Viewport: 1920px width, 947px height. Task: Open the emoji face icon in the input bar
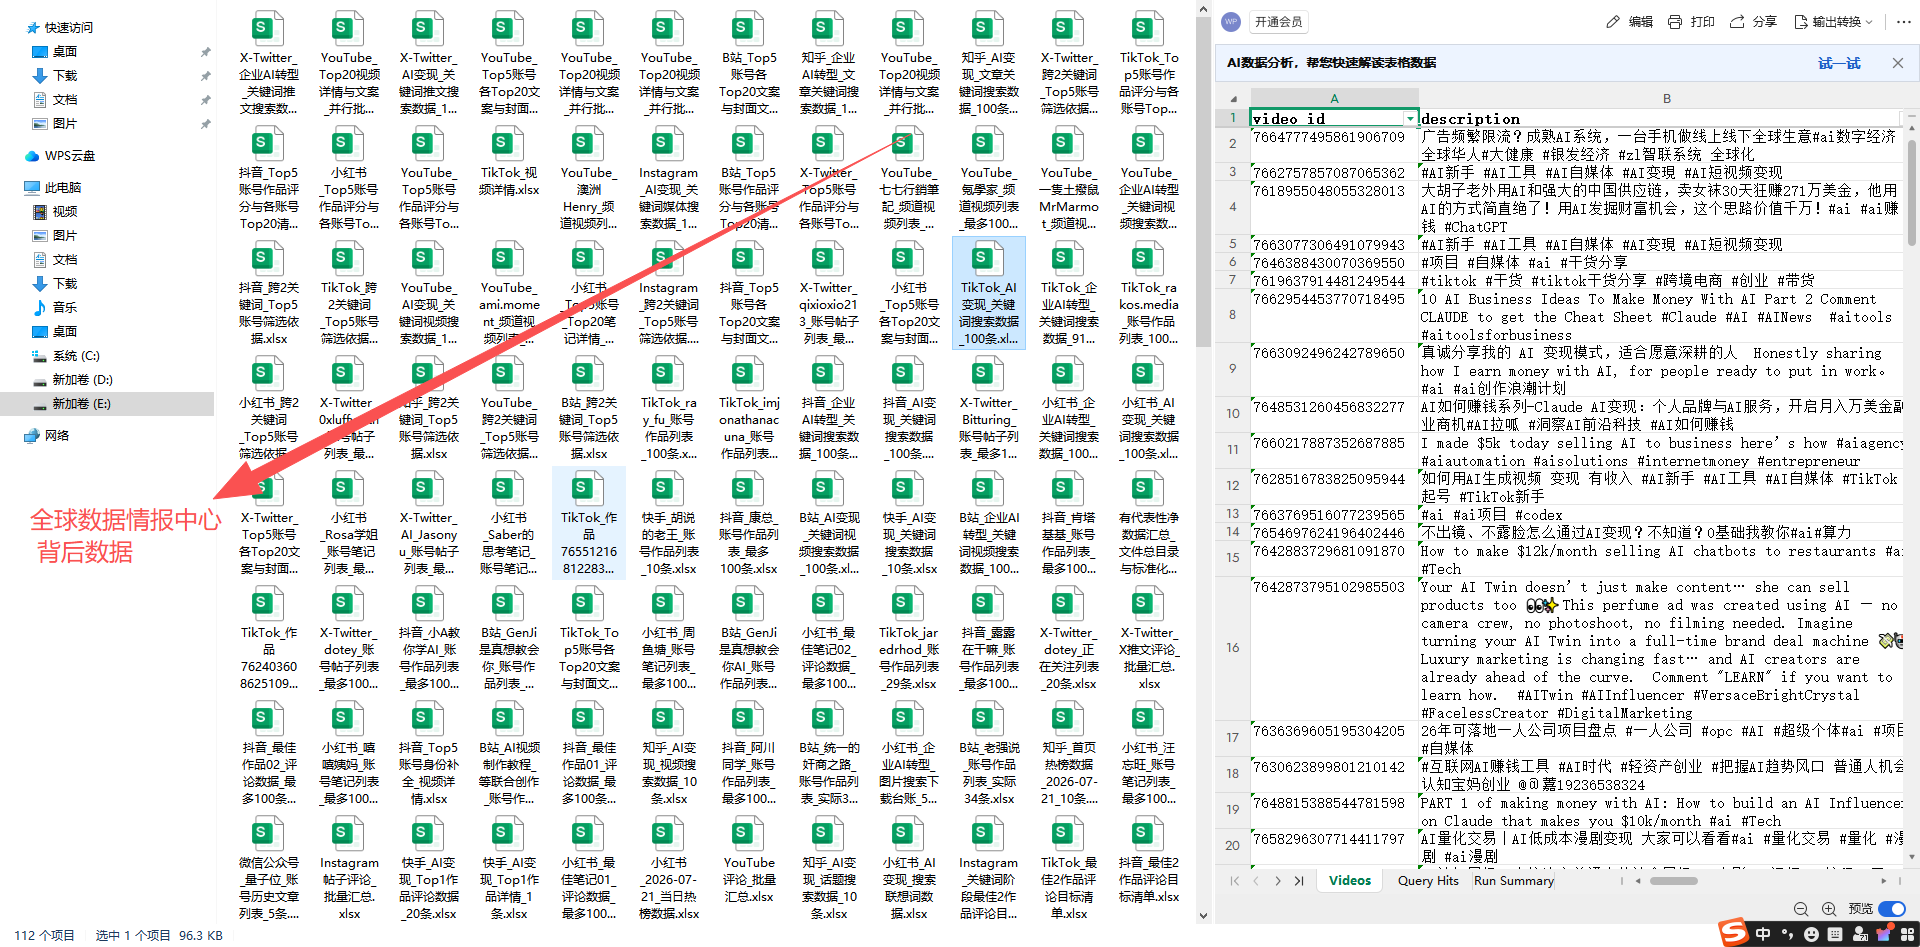tap(1811, 934)
